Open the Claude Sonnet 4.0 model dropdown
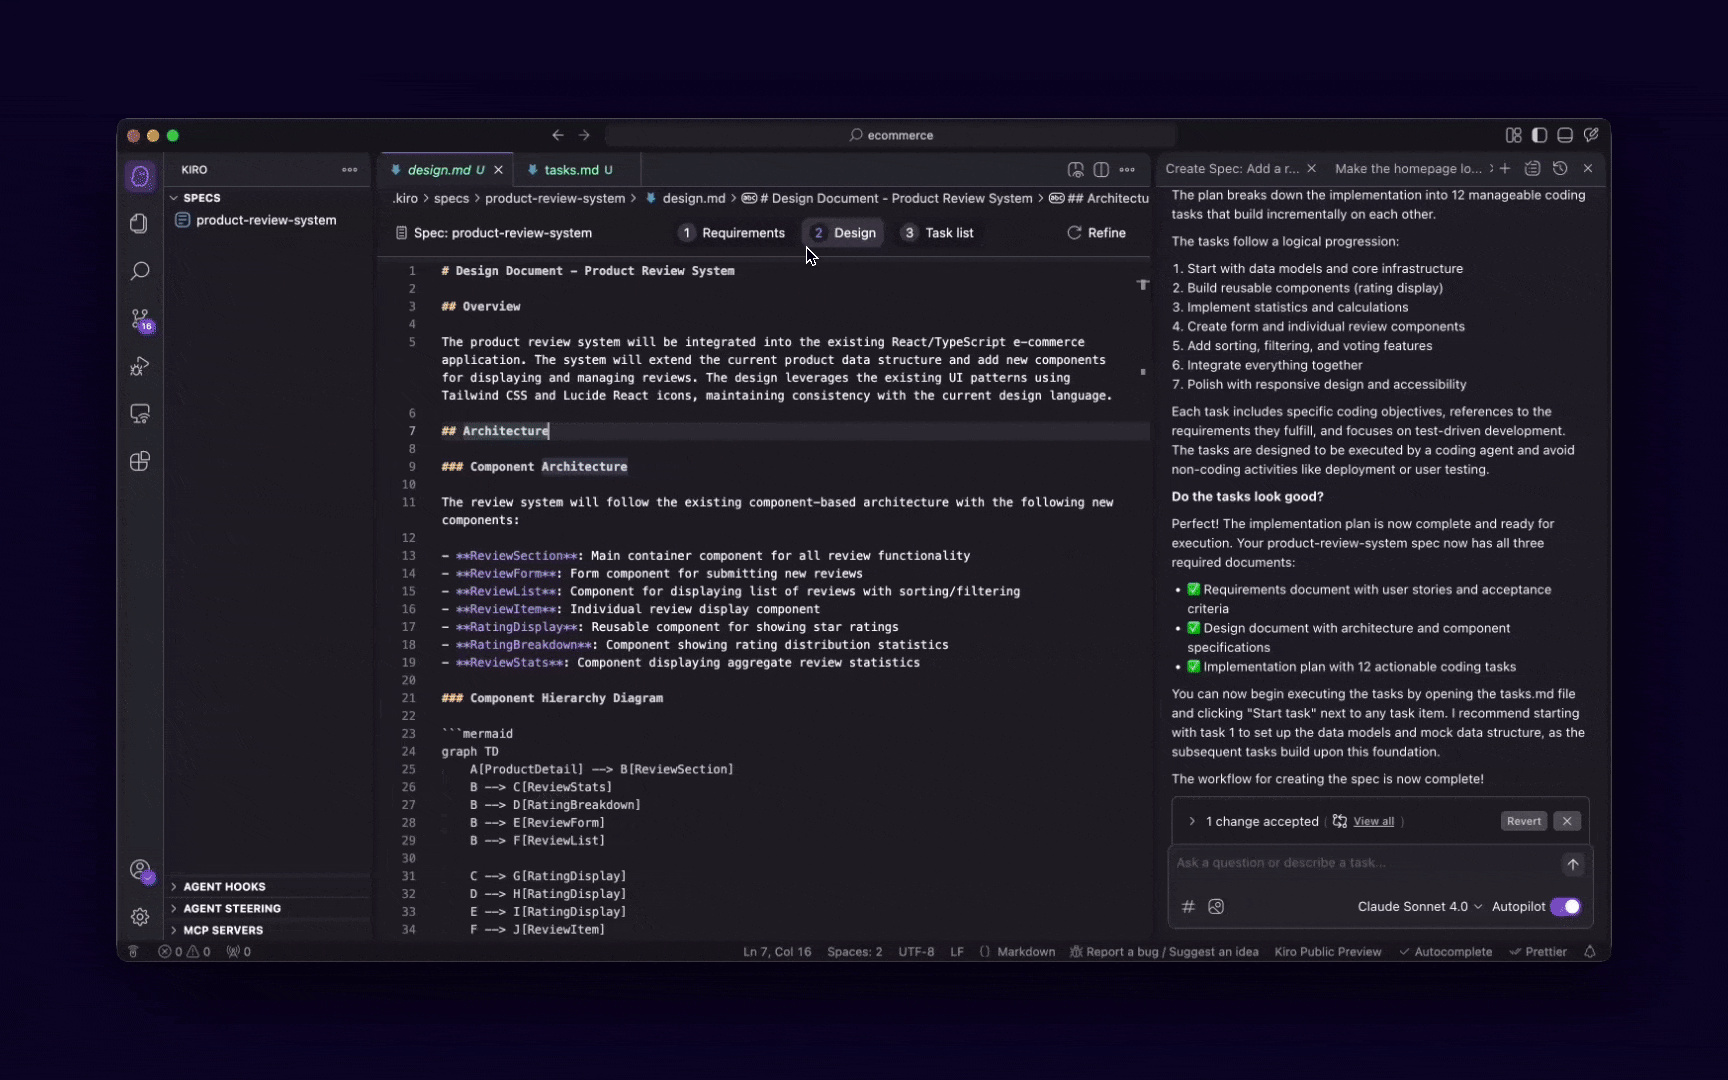 [x=1419, y=906]
